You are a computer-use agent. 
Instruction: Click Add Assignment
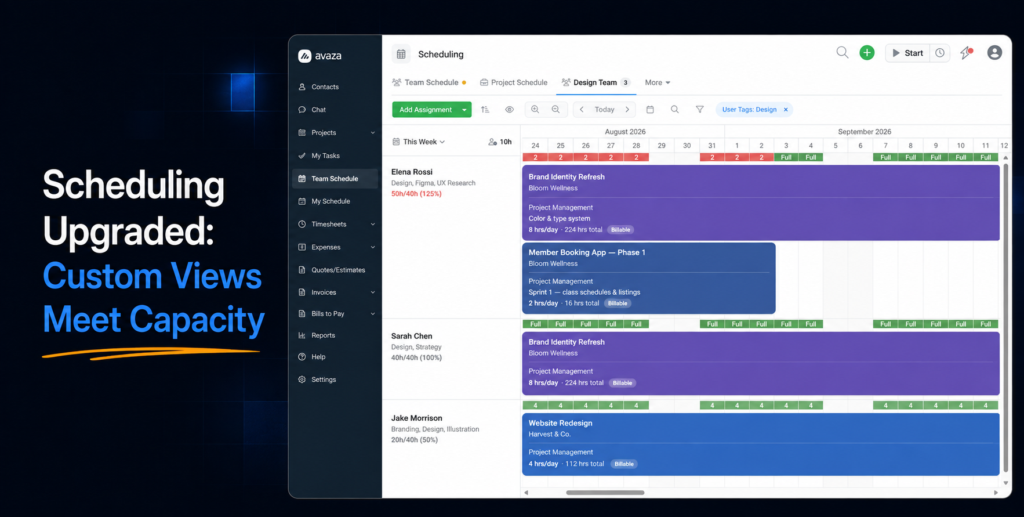coord(426,110)
